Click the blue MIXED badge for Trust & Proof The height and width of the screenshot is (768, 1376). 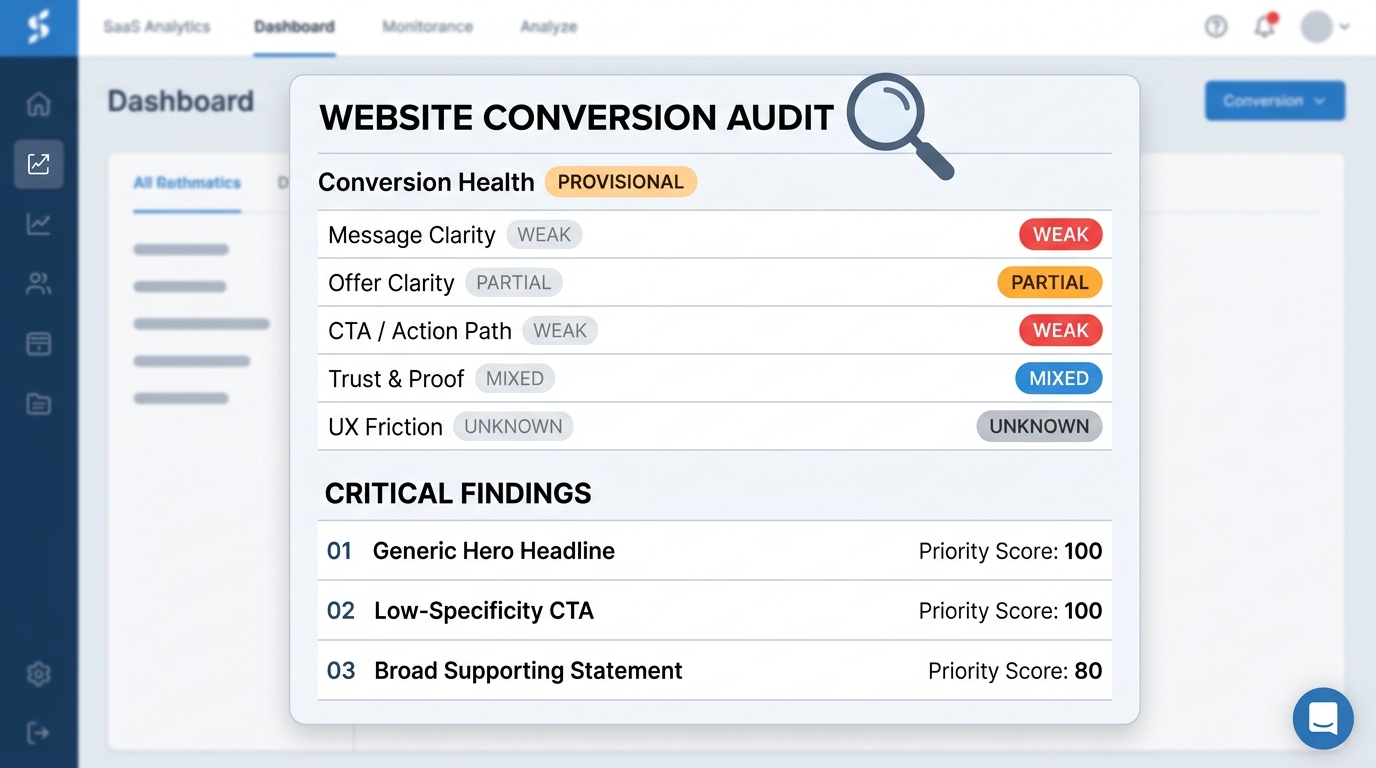1059,379
